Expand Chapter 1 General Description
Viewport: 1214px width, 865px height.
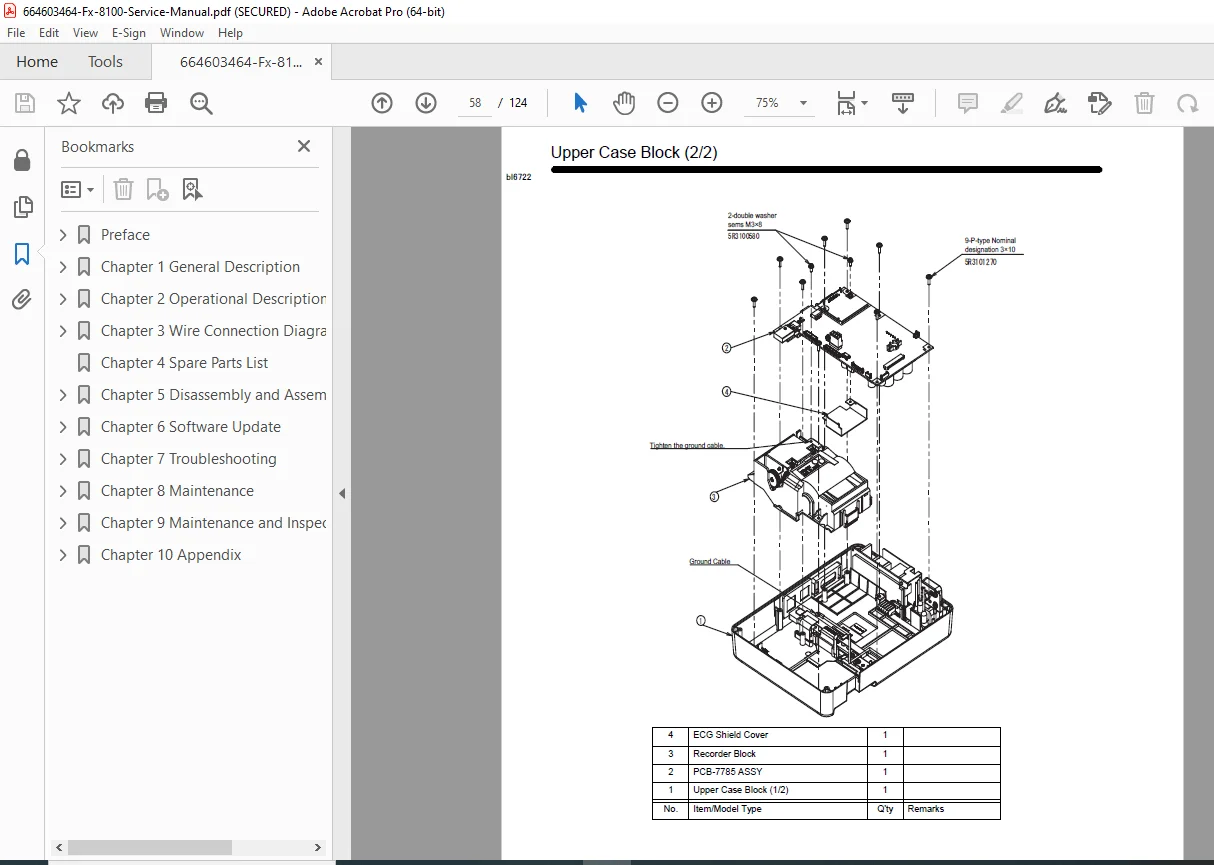pos(63,267)
